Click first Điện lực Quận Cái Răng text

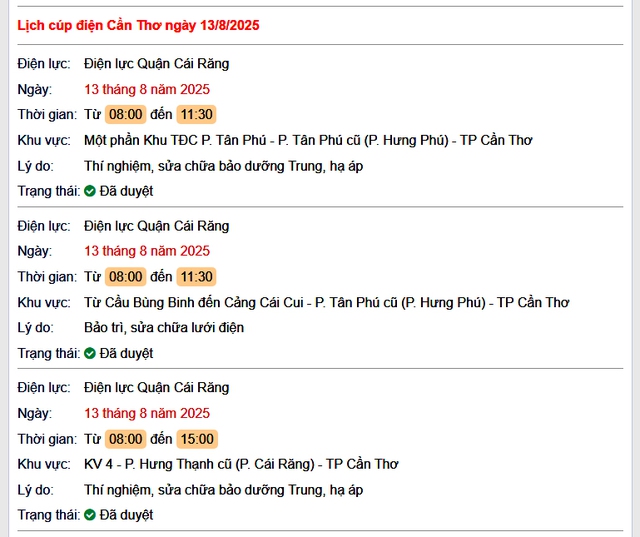[x=157, y=64]
